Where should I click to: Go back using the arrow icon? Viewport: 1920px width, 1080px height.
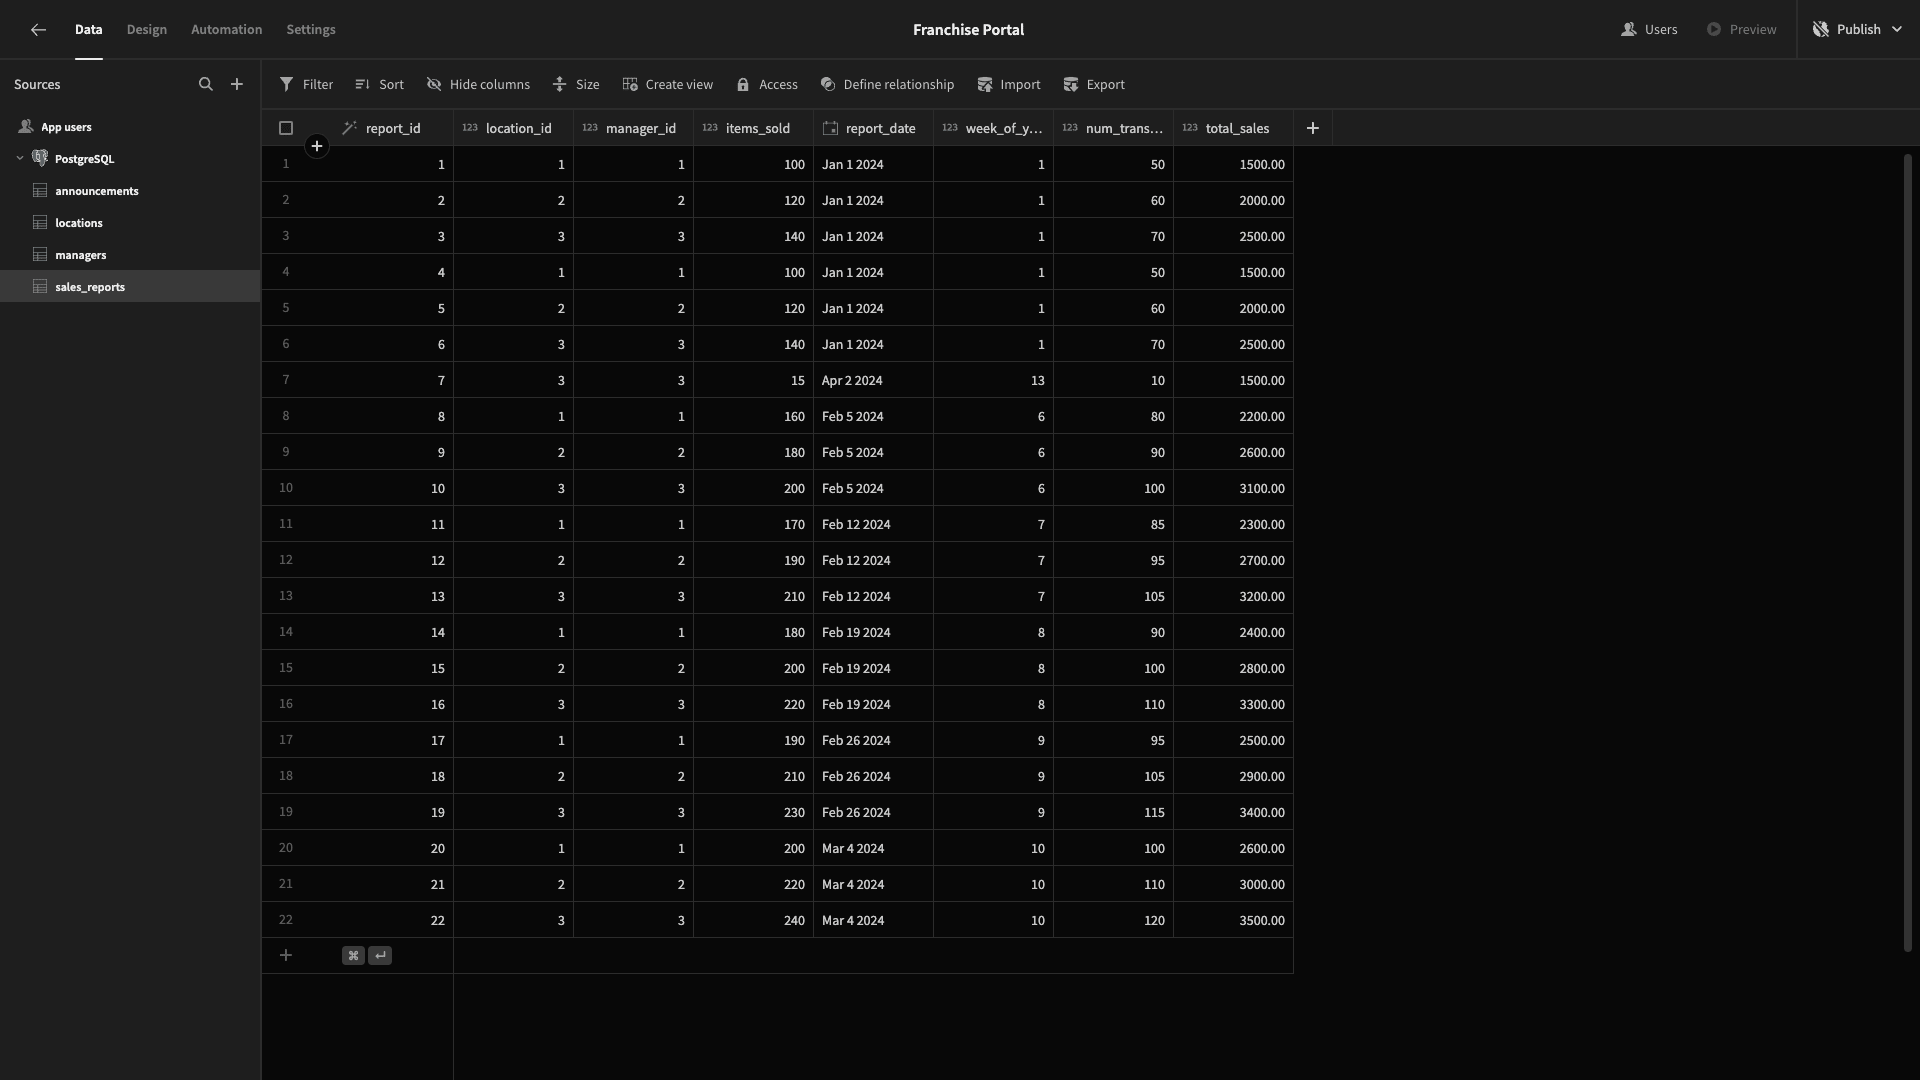click(x=38, y=30)
